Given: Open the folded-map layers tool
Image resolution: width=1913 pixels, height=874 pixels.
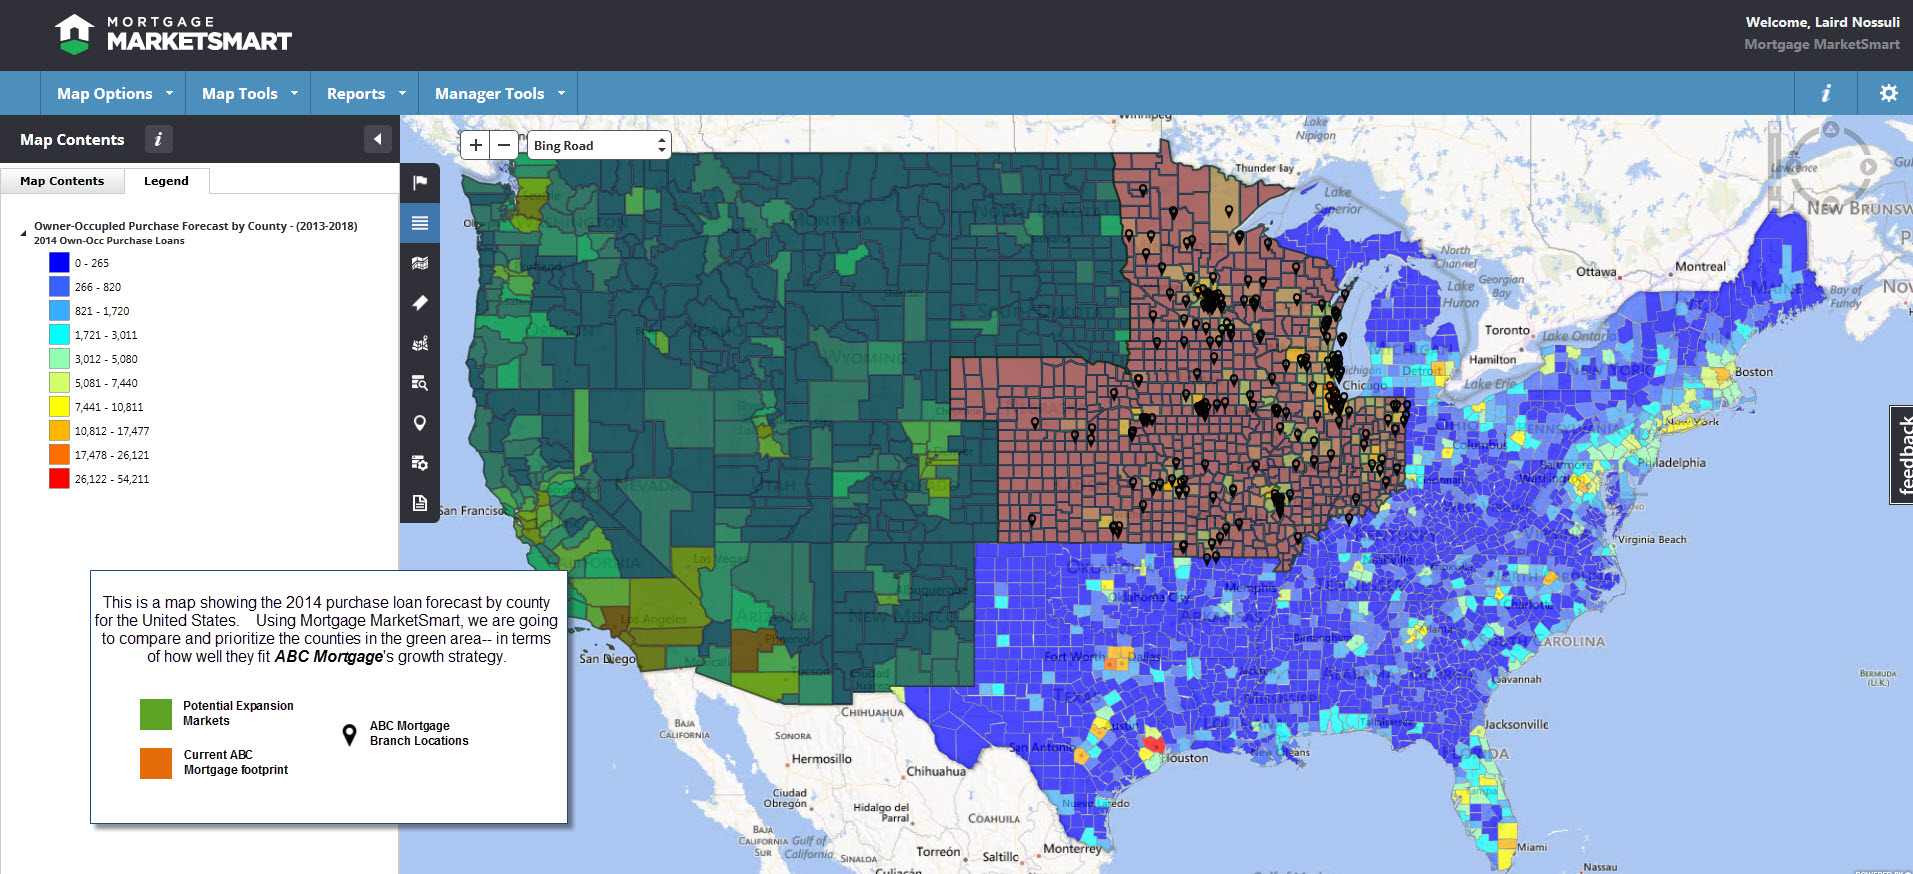Looking at the screenshot, I should point(420,263).
